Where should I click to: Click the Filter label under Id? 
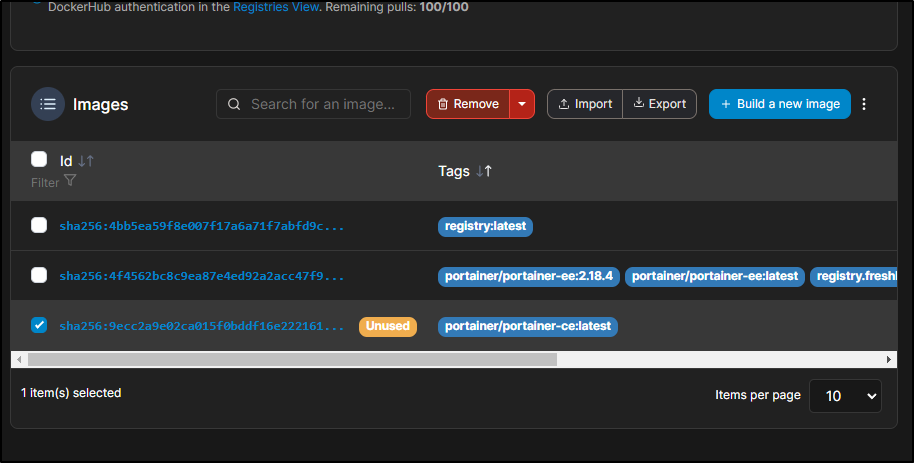tap(45, 183)
